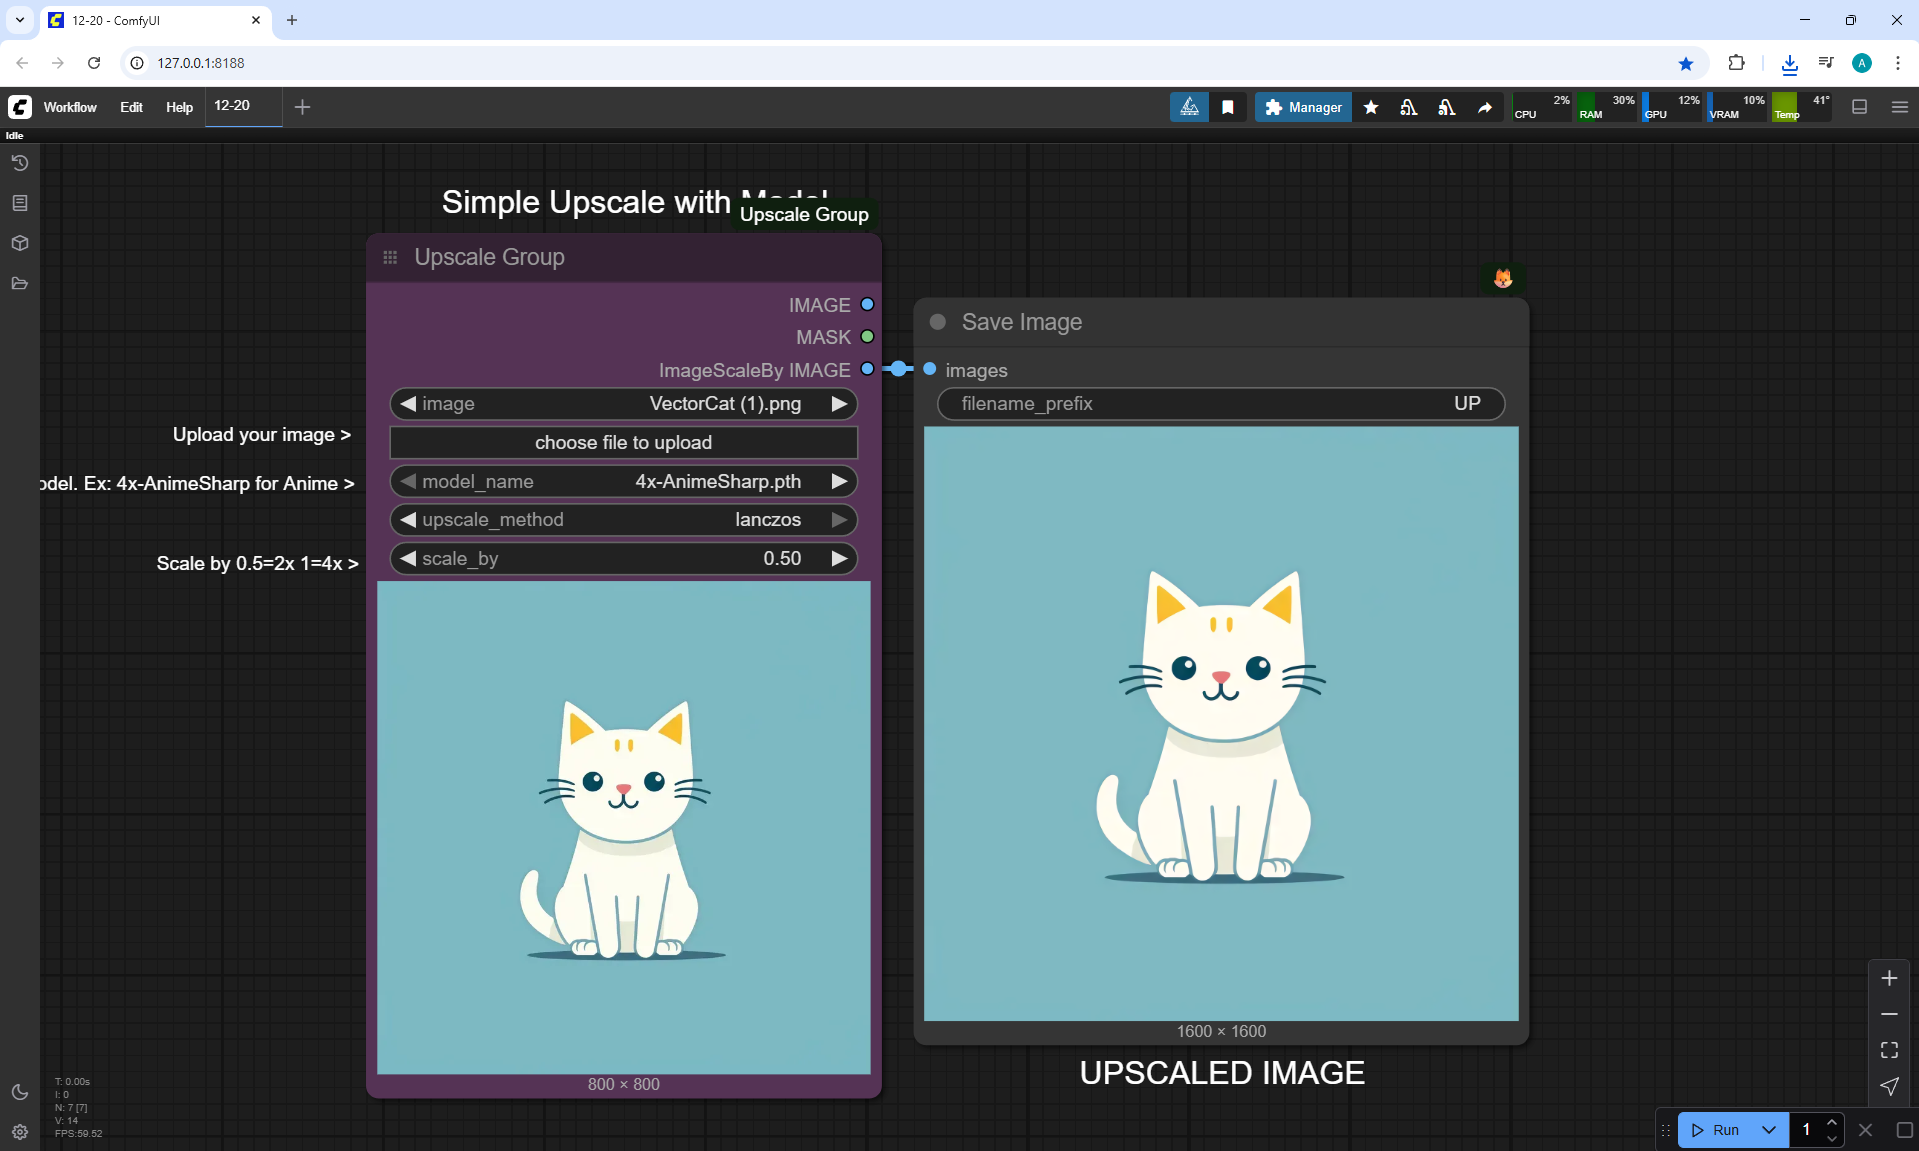Zoom out the canvas with minus
This screenshot has height=1151, width=1919.
(x=1889, y=1014)
